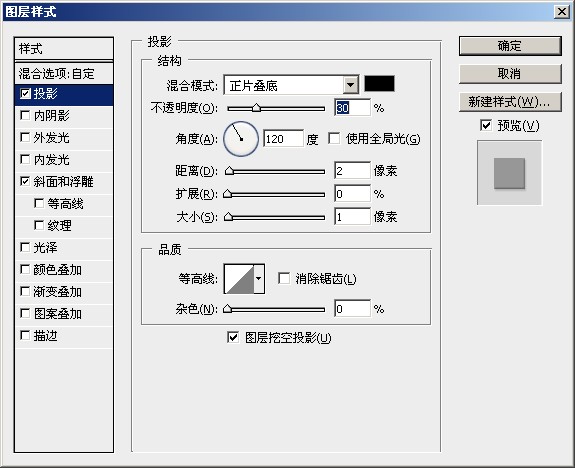Click the 扩展 spread slider handle
This screenshot has height=468, width=575.
227,194
